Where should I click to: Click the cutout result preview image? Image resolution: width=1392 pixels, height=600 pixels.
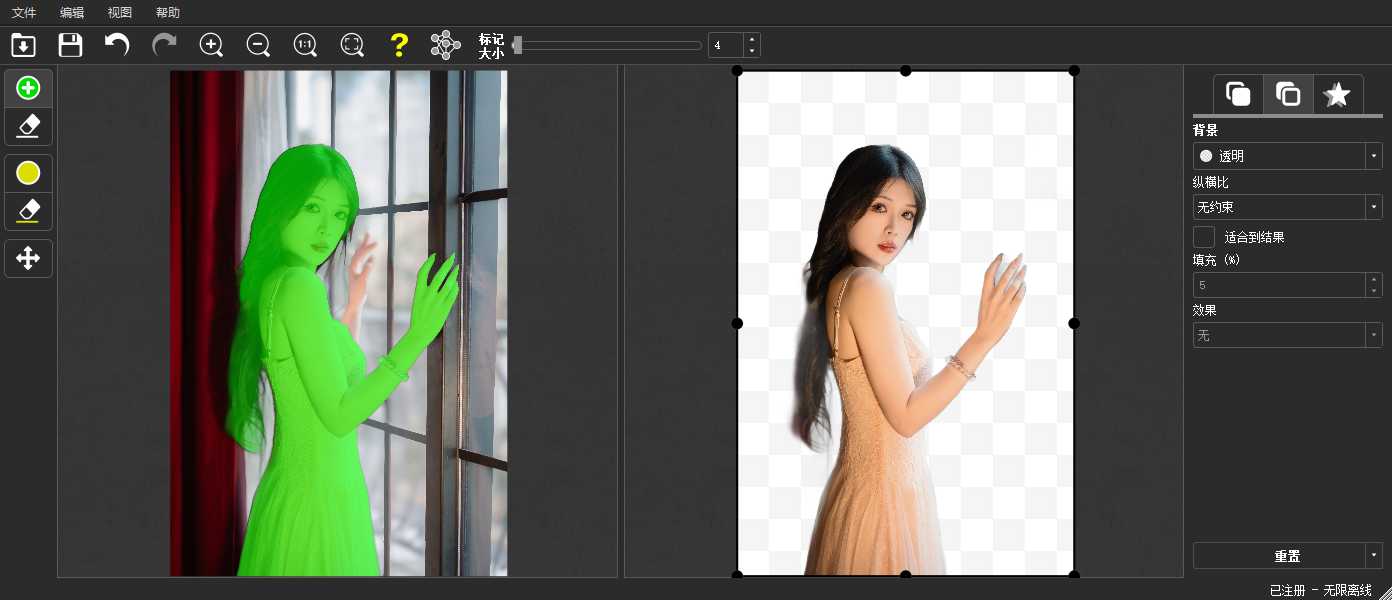[x=905, y=323]
